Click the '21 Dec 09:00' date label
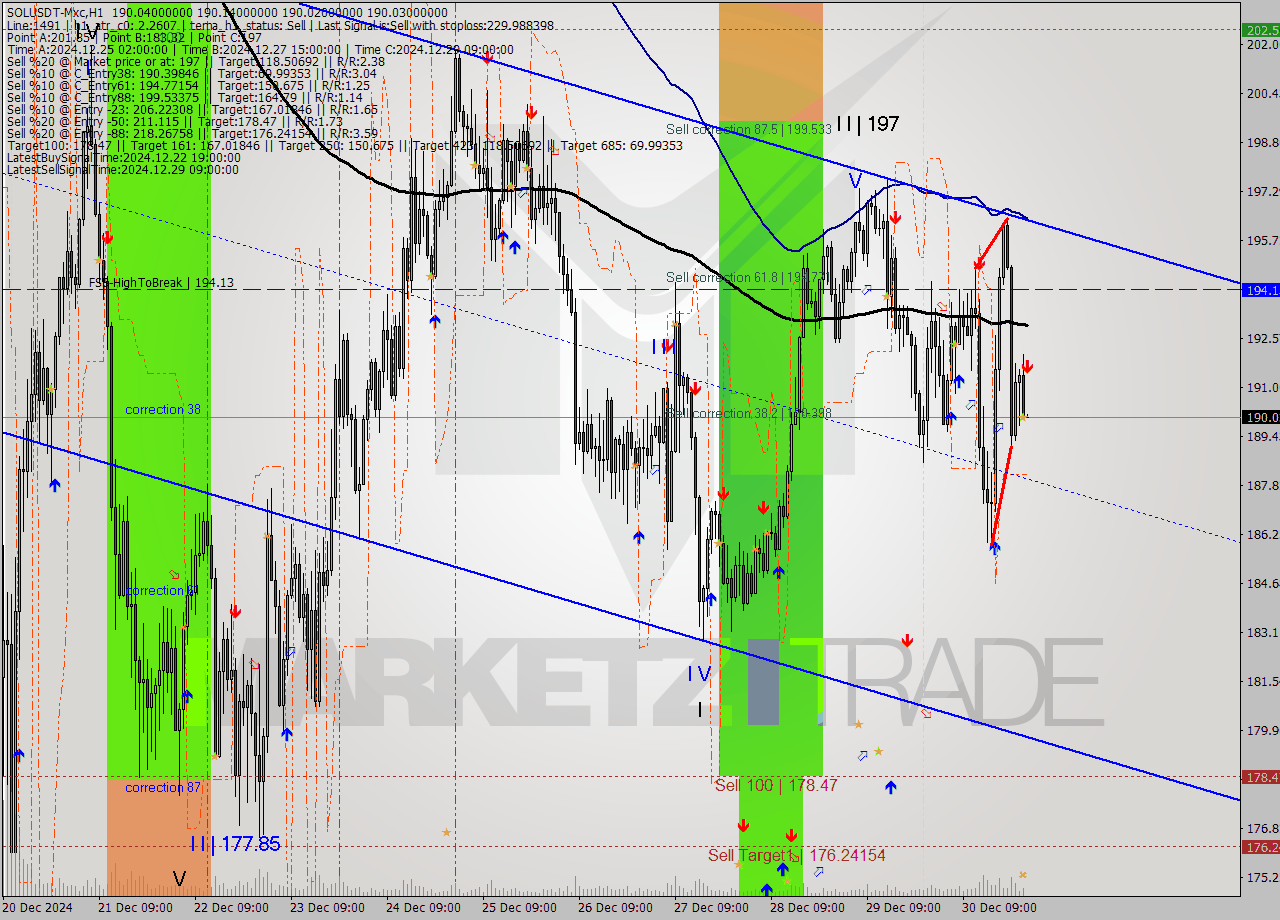Image resolution: width=1280 pixels, height=920 pixels. pyautogui.click(x=135, y=908)
